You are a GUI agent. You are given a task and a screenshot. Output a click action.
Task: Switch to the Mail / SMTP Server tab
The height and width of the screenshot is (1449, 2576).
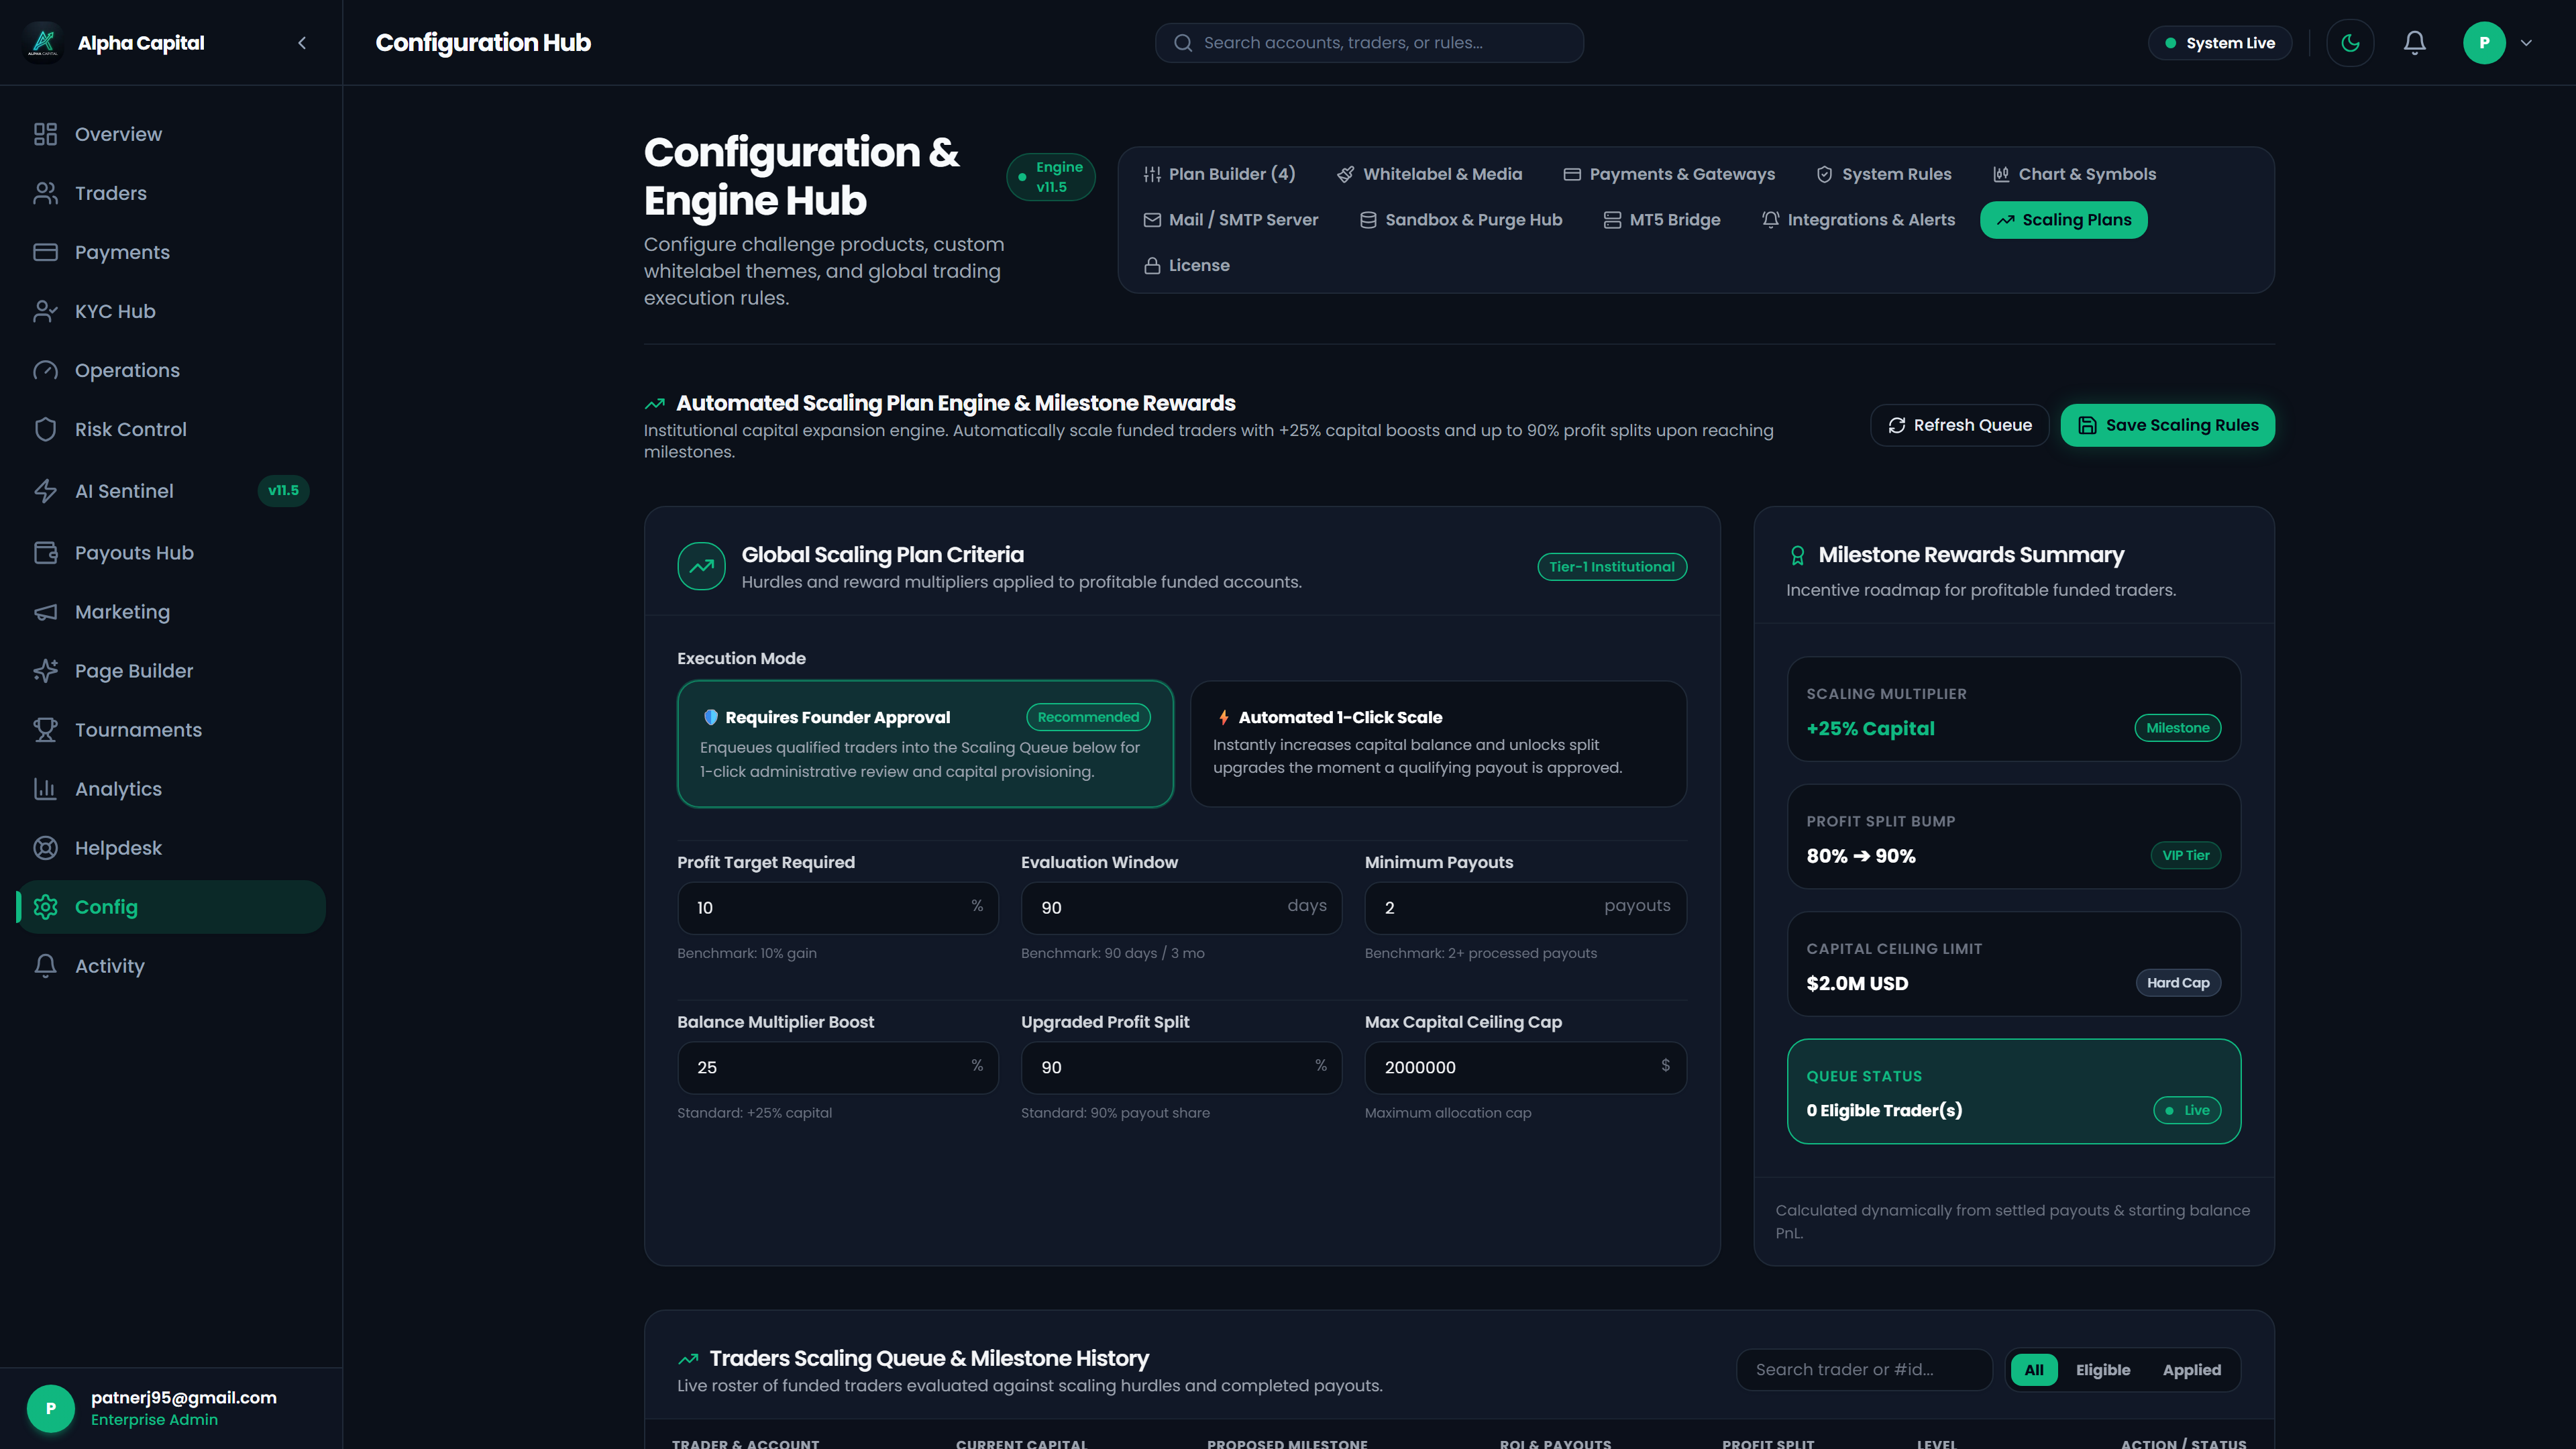pos(1231,220)
